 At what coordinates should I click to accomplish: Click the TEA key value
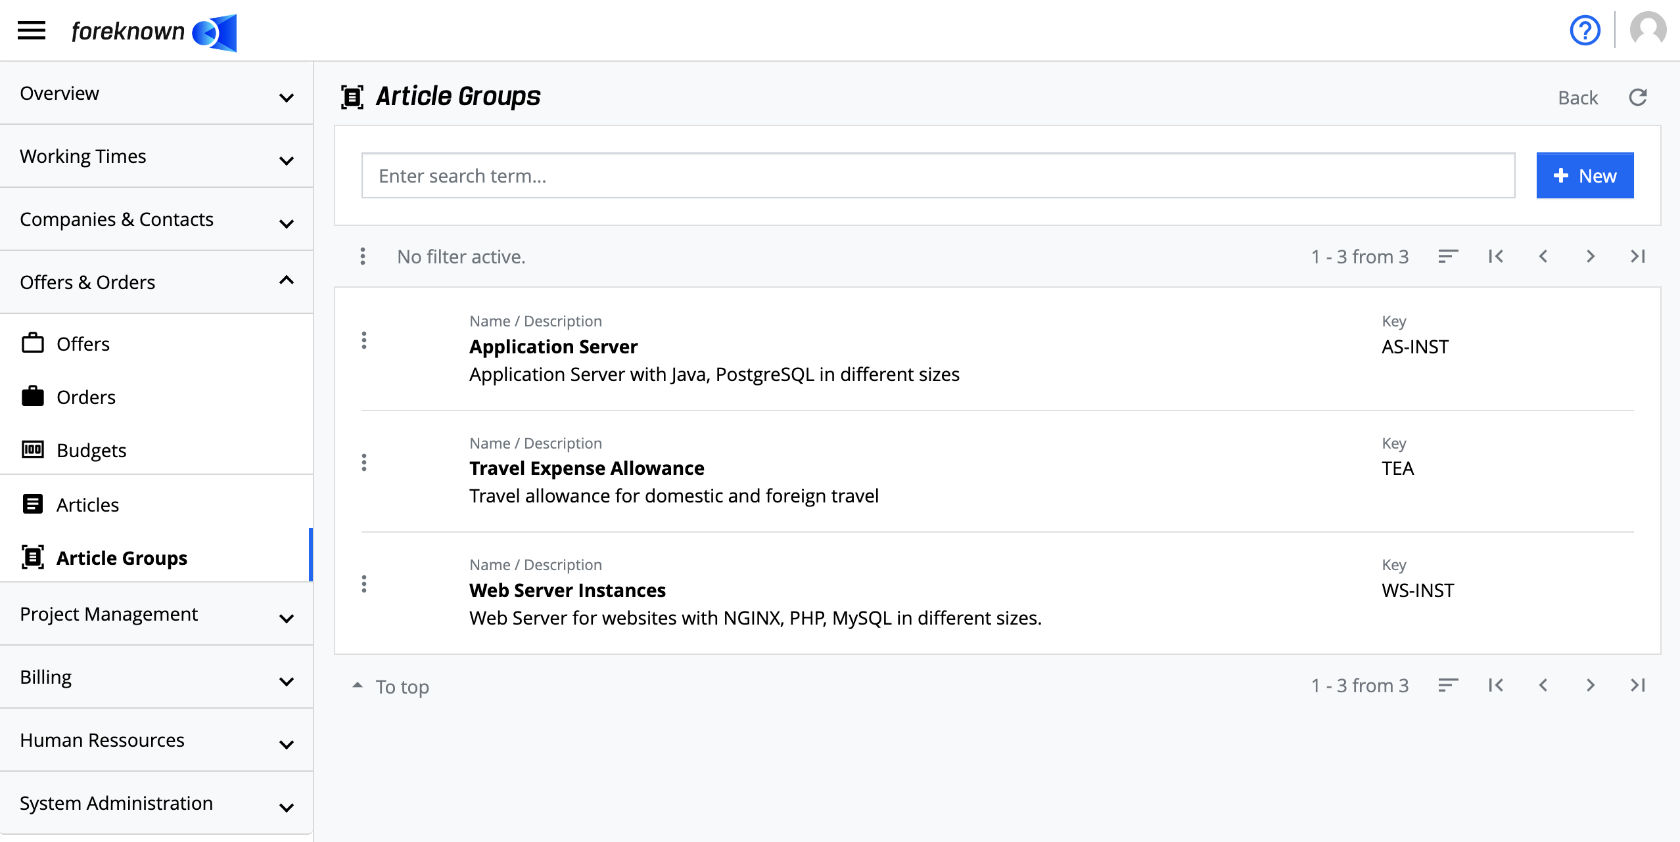pos(1398,468)
